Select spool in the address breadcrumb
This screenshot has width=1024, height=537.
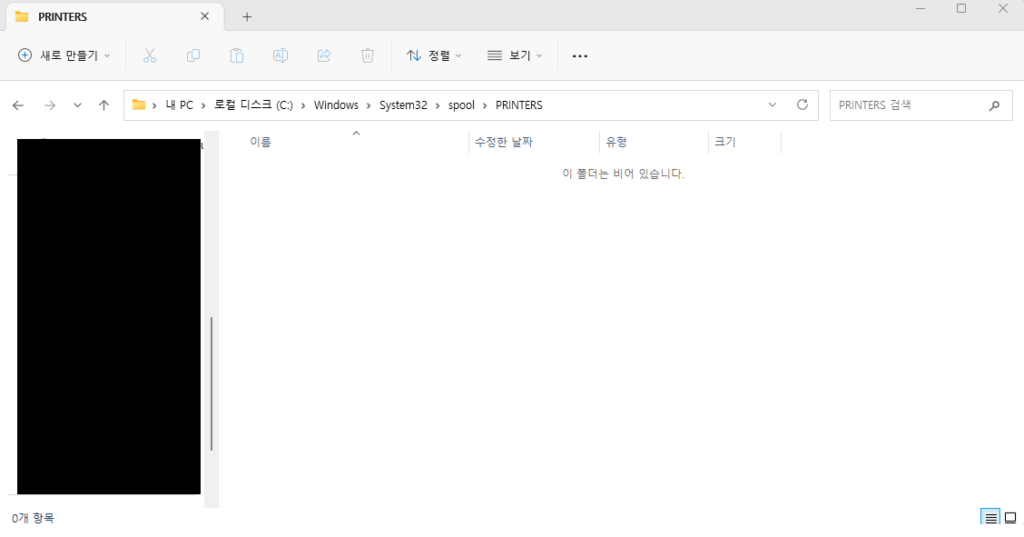461,105
